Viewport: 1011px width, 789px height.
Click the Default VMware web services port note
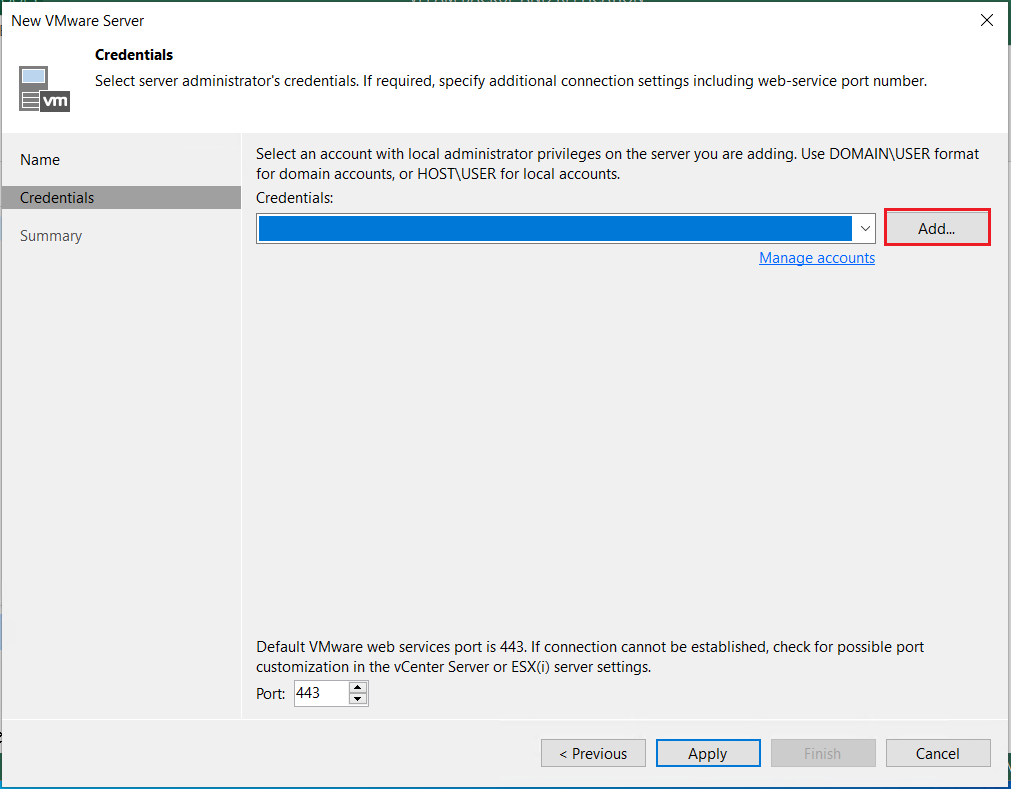590,657
